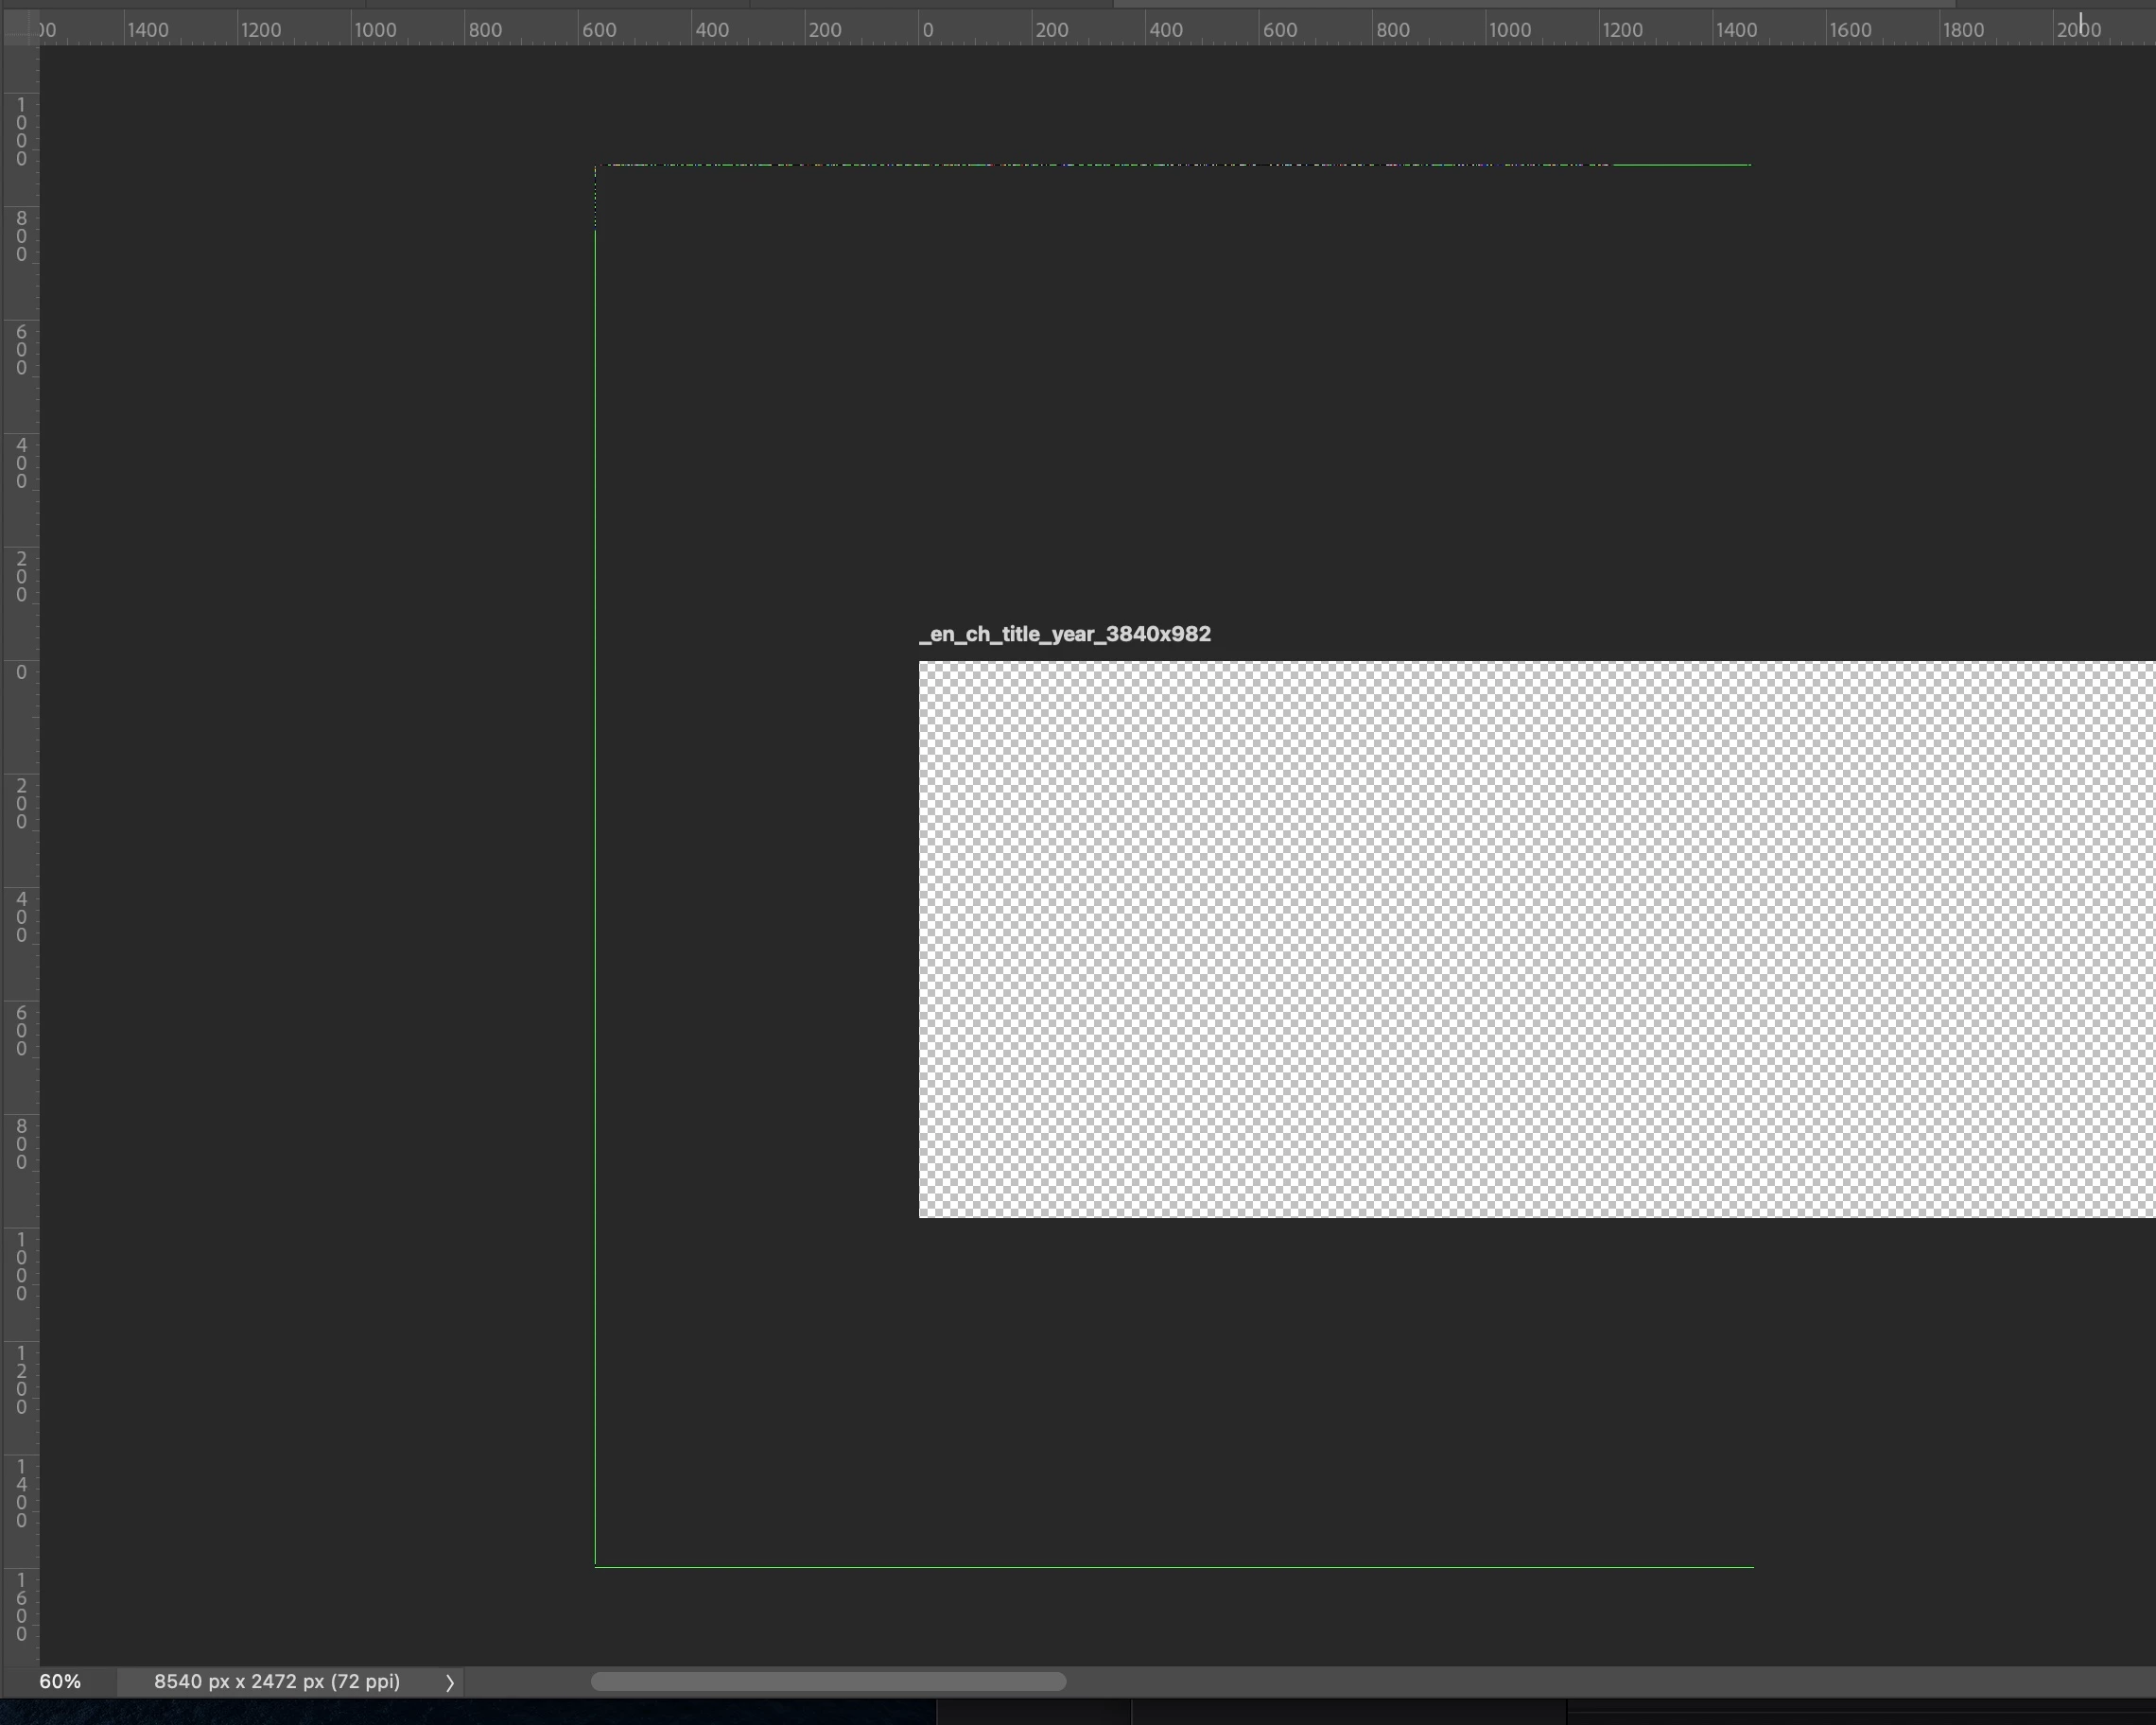Select the bottom horizontal green guide line
This screenshot has height=1725, width=2156.
(1174, 1567)
